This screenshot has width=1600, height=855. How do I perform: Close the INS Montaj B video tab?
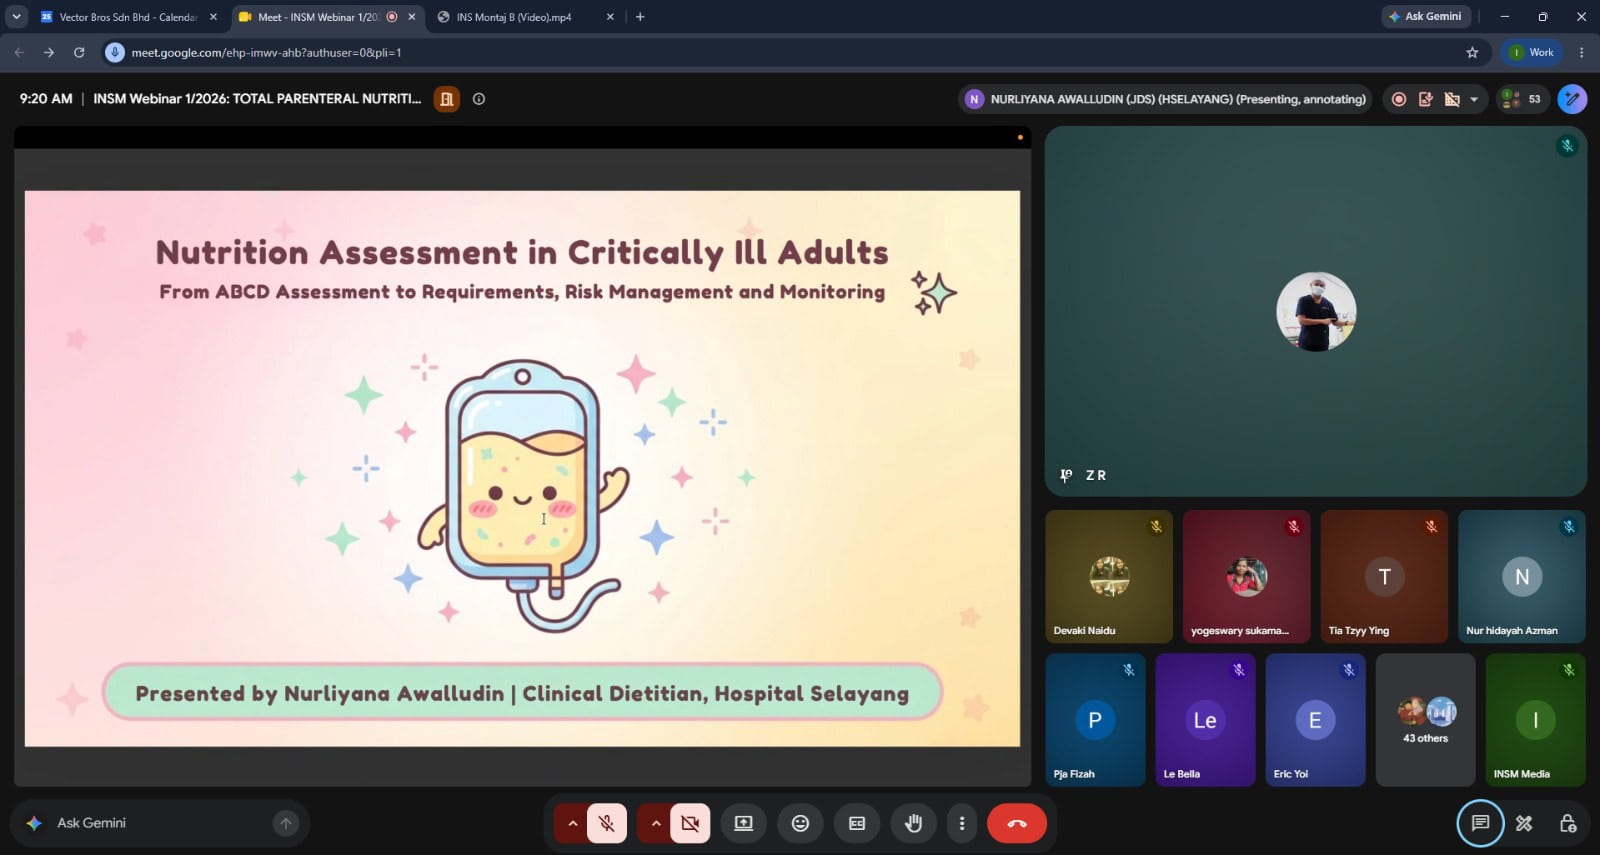click(610, 17)
